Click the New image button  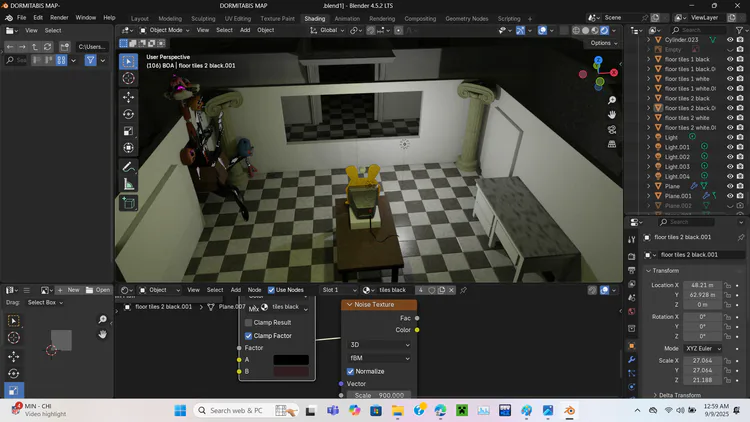pos(68,290)
